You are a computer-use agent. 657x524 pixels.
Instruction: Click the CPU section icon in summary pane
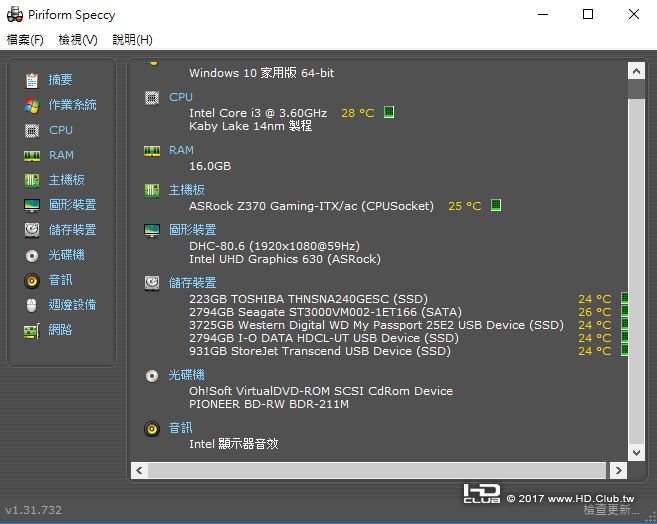point(152,98)
